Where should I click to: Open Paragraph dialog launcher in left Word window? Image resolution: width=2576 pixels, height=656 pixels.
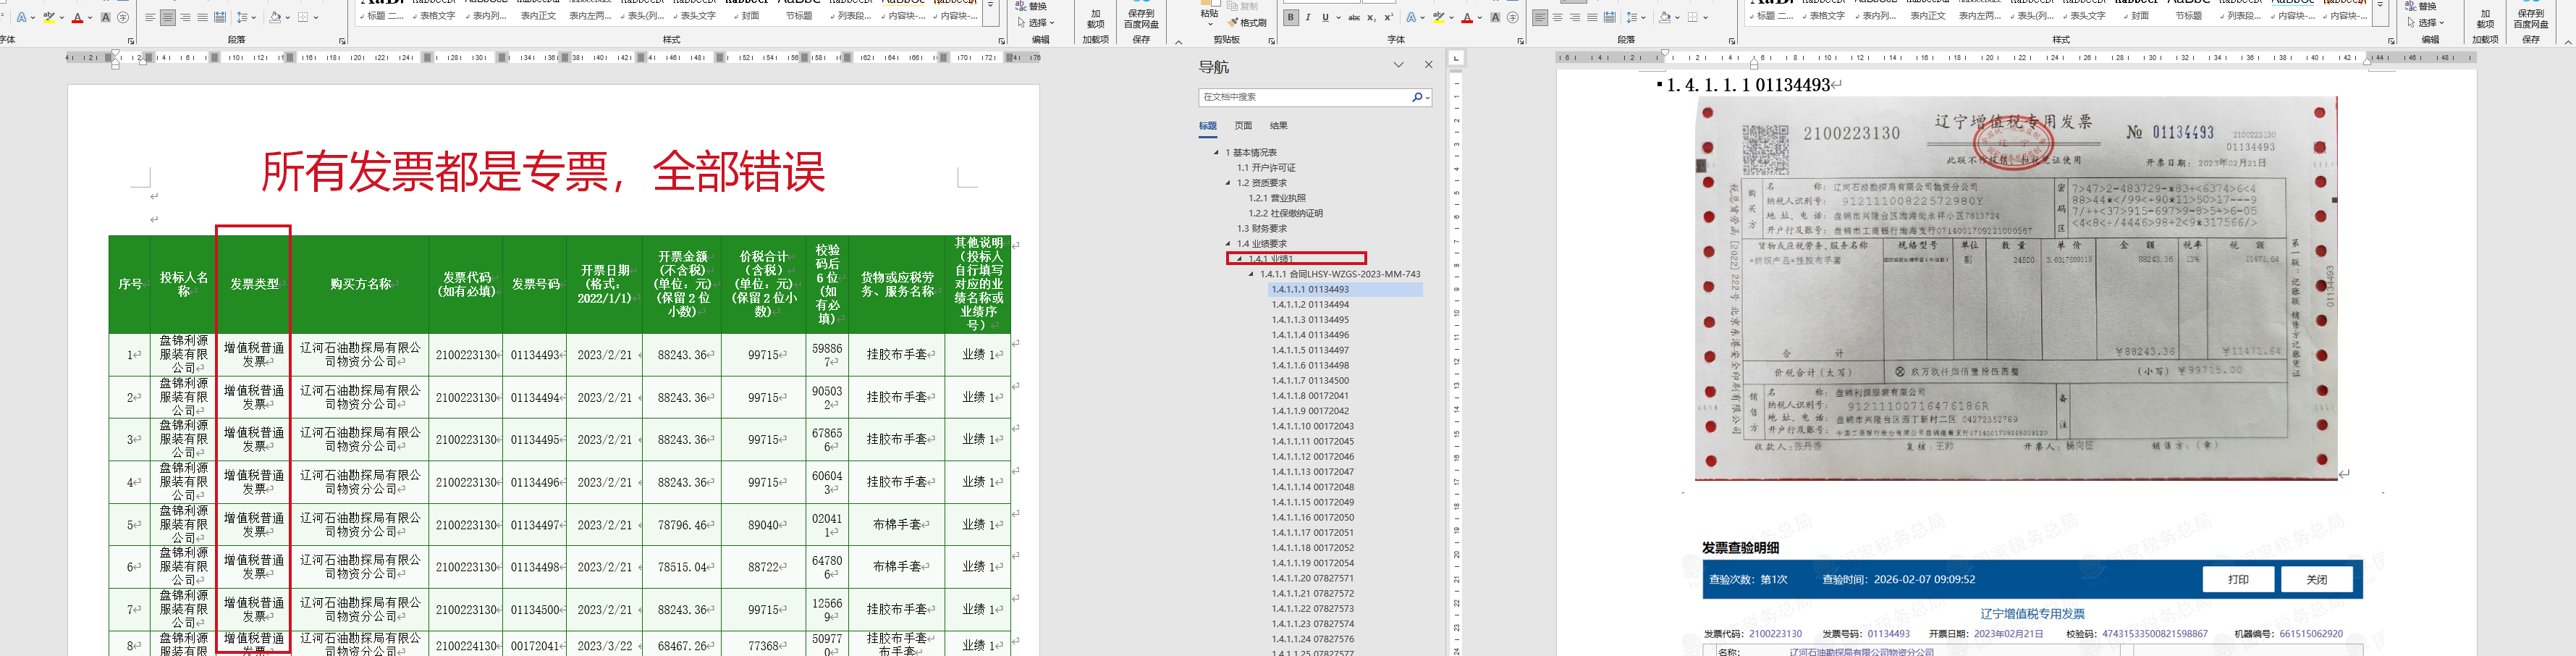coord(343,41)
